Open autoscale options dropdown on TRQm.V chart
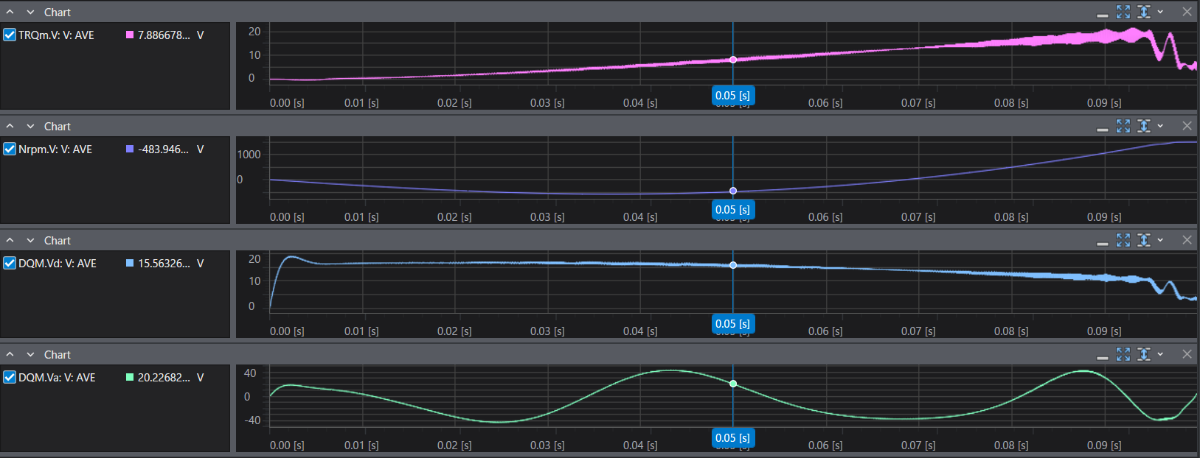The image size is (1200, 458). pos(1160,12)
